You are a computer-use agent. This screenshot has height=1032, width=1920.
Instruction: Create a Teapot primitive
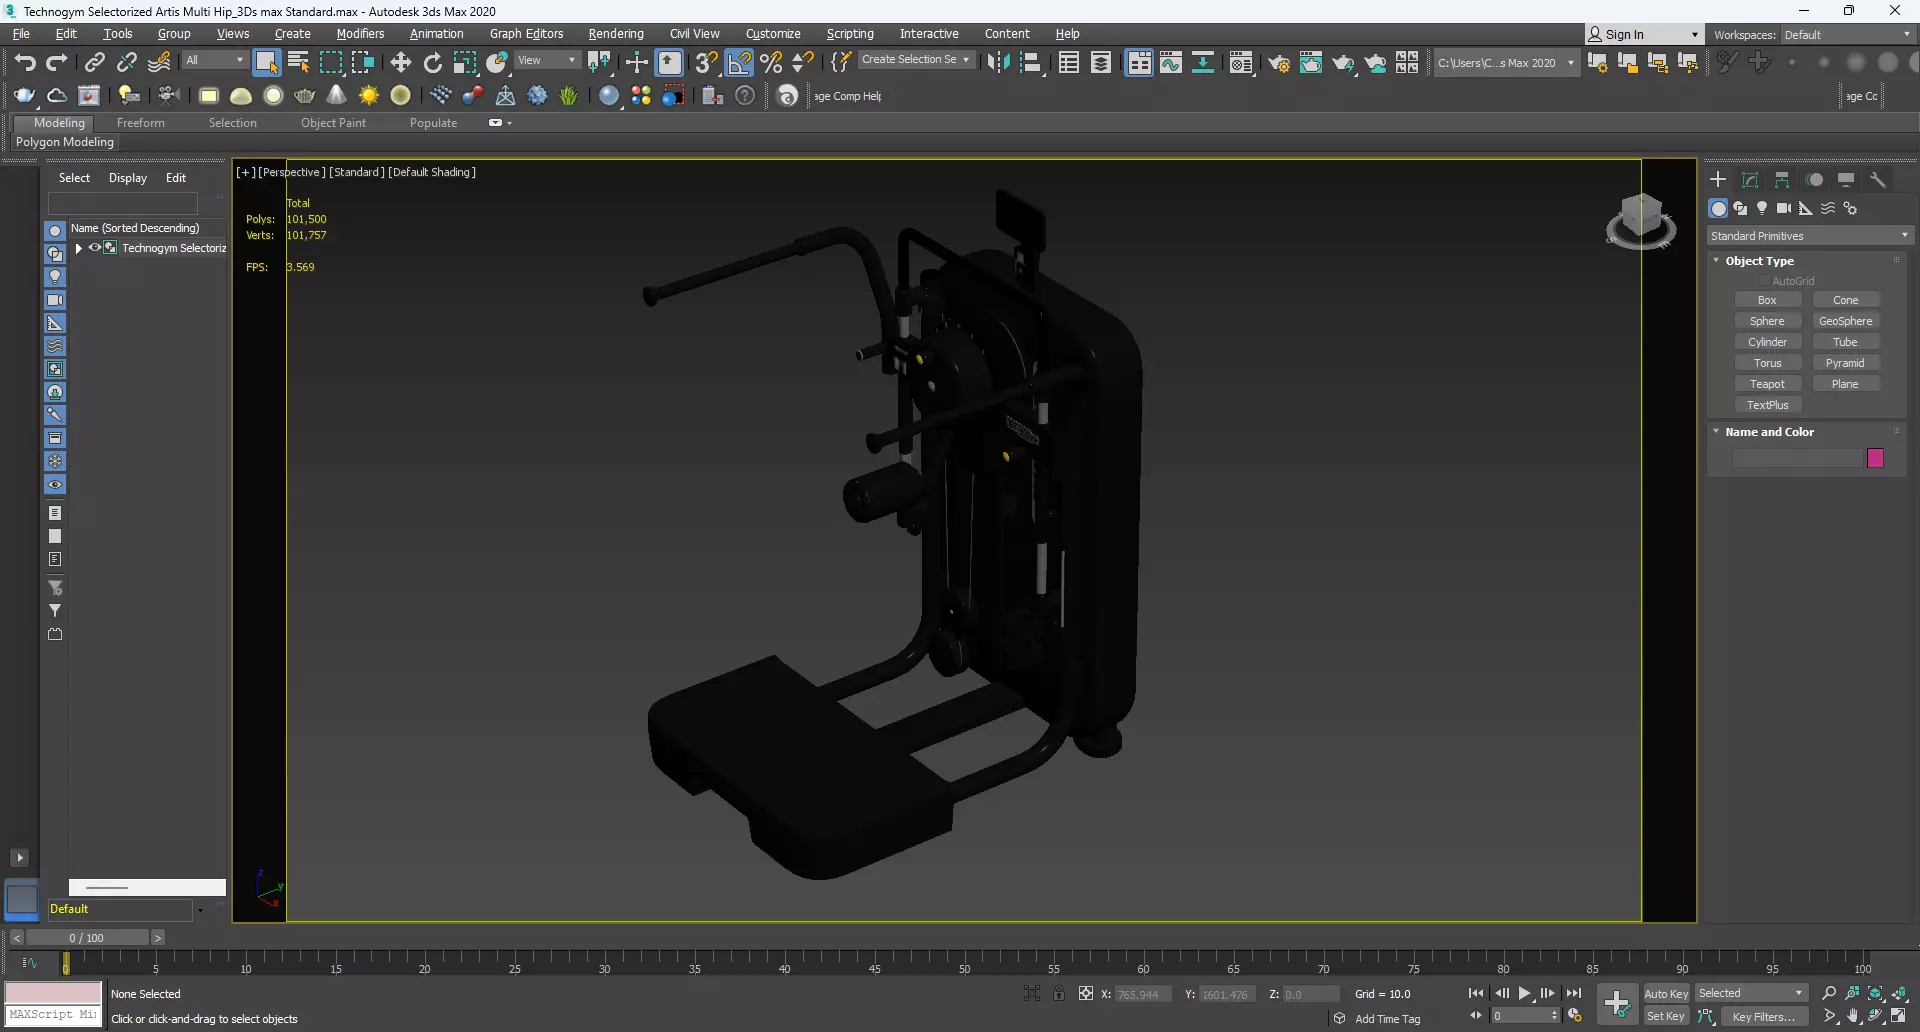1767,384
